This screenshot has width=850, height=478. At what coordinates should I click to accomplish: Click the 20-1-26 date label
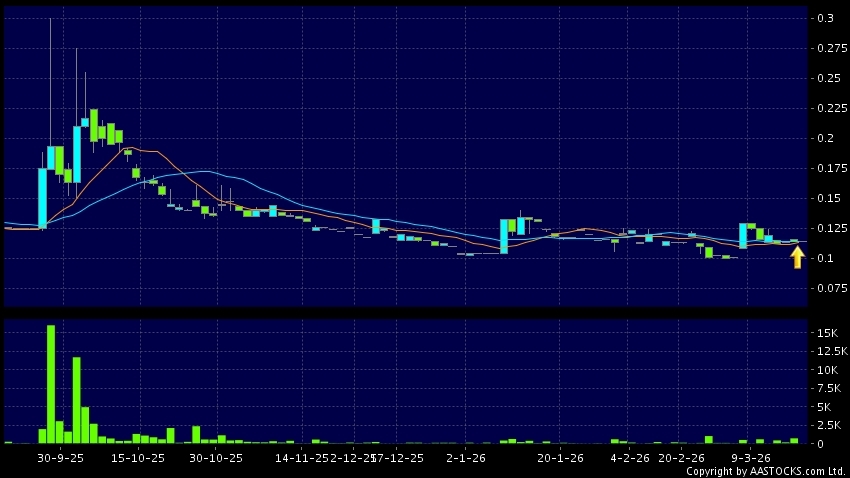coord(560,457)
